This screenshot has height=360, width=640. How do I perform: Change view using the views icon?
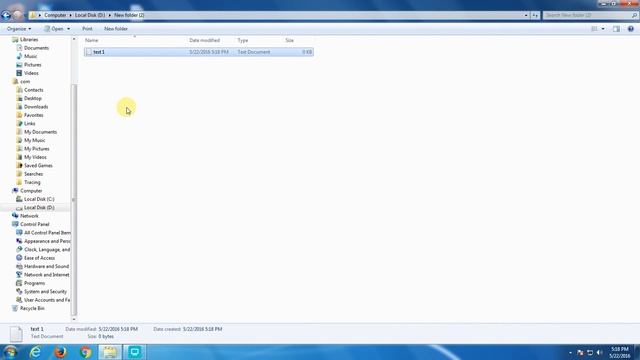(x=594, y=29)
